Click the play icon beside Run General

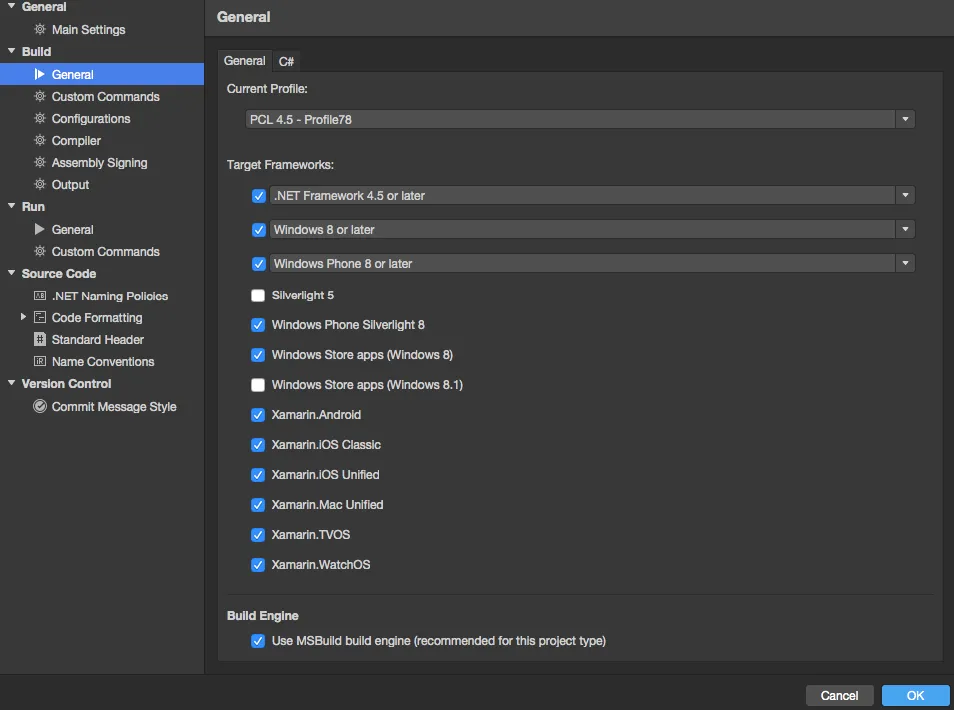(40, 230)
